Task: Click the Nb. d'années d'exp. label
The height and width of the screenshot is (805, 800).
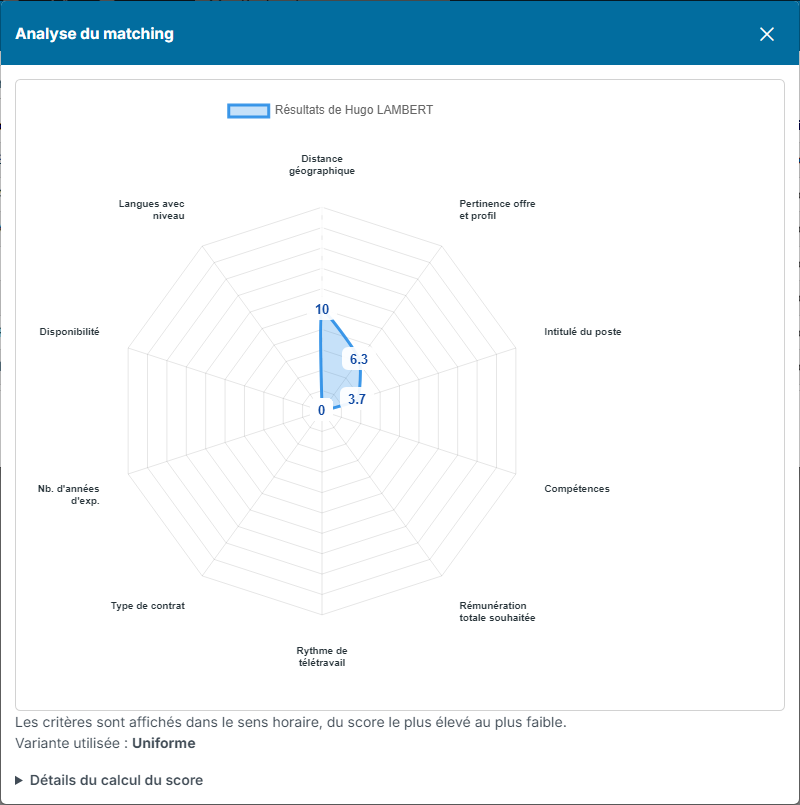Action: (69, 495)
